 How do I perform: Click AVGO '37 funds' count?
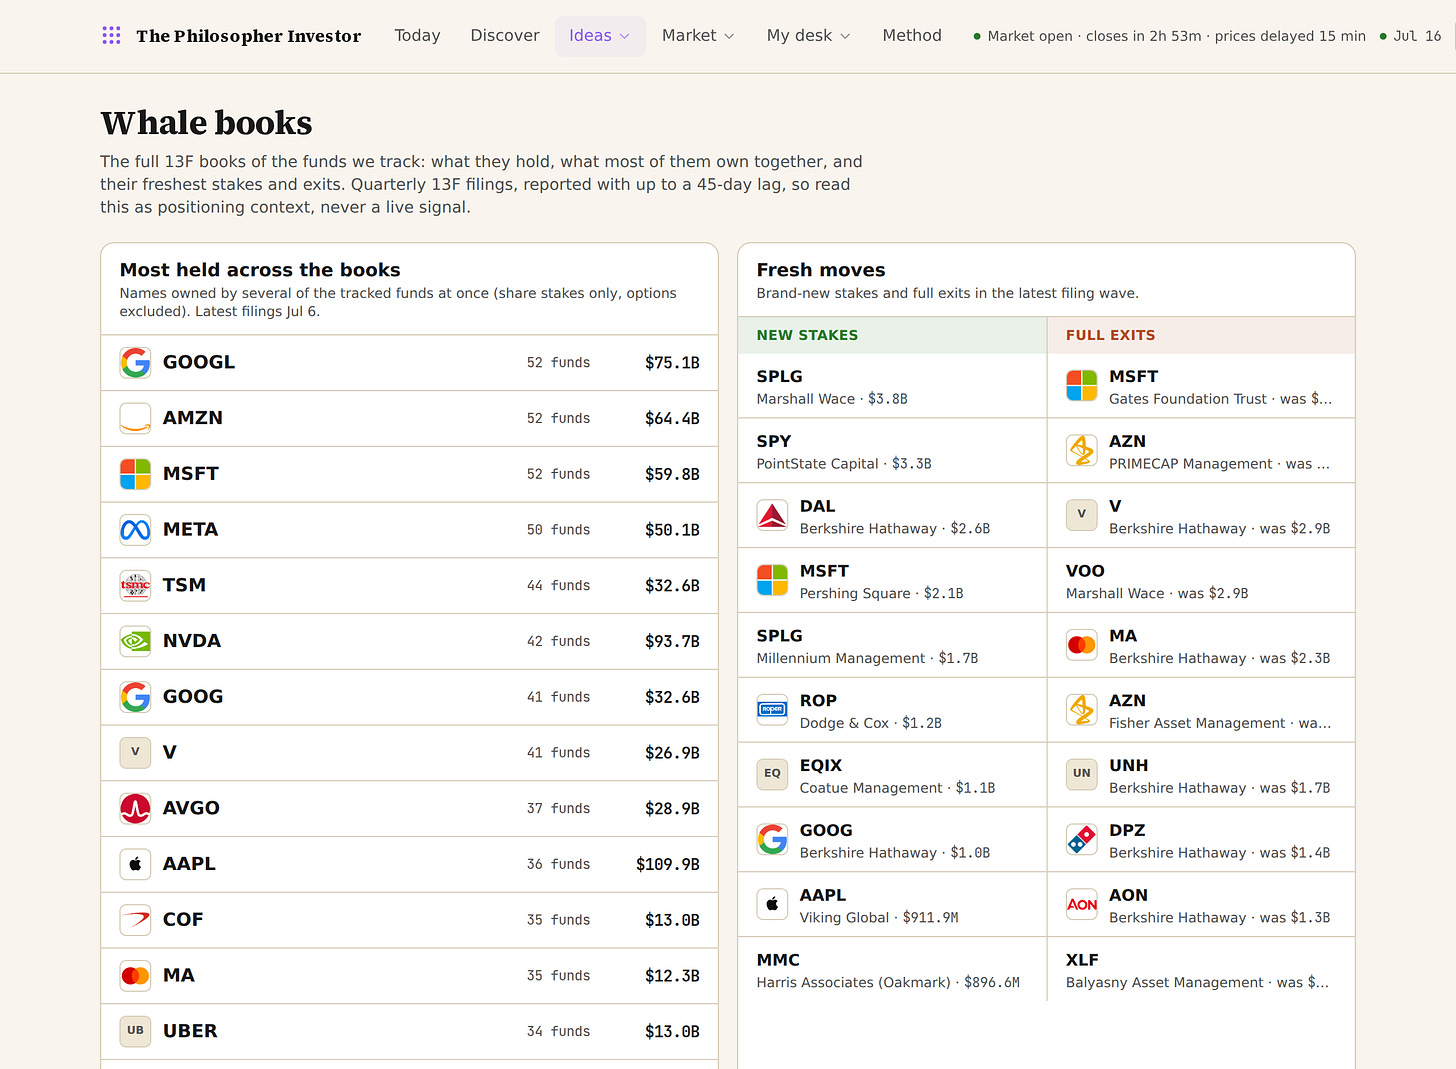point(558,808)
